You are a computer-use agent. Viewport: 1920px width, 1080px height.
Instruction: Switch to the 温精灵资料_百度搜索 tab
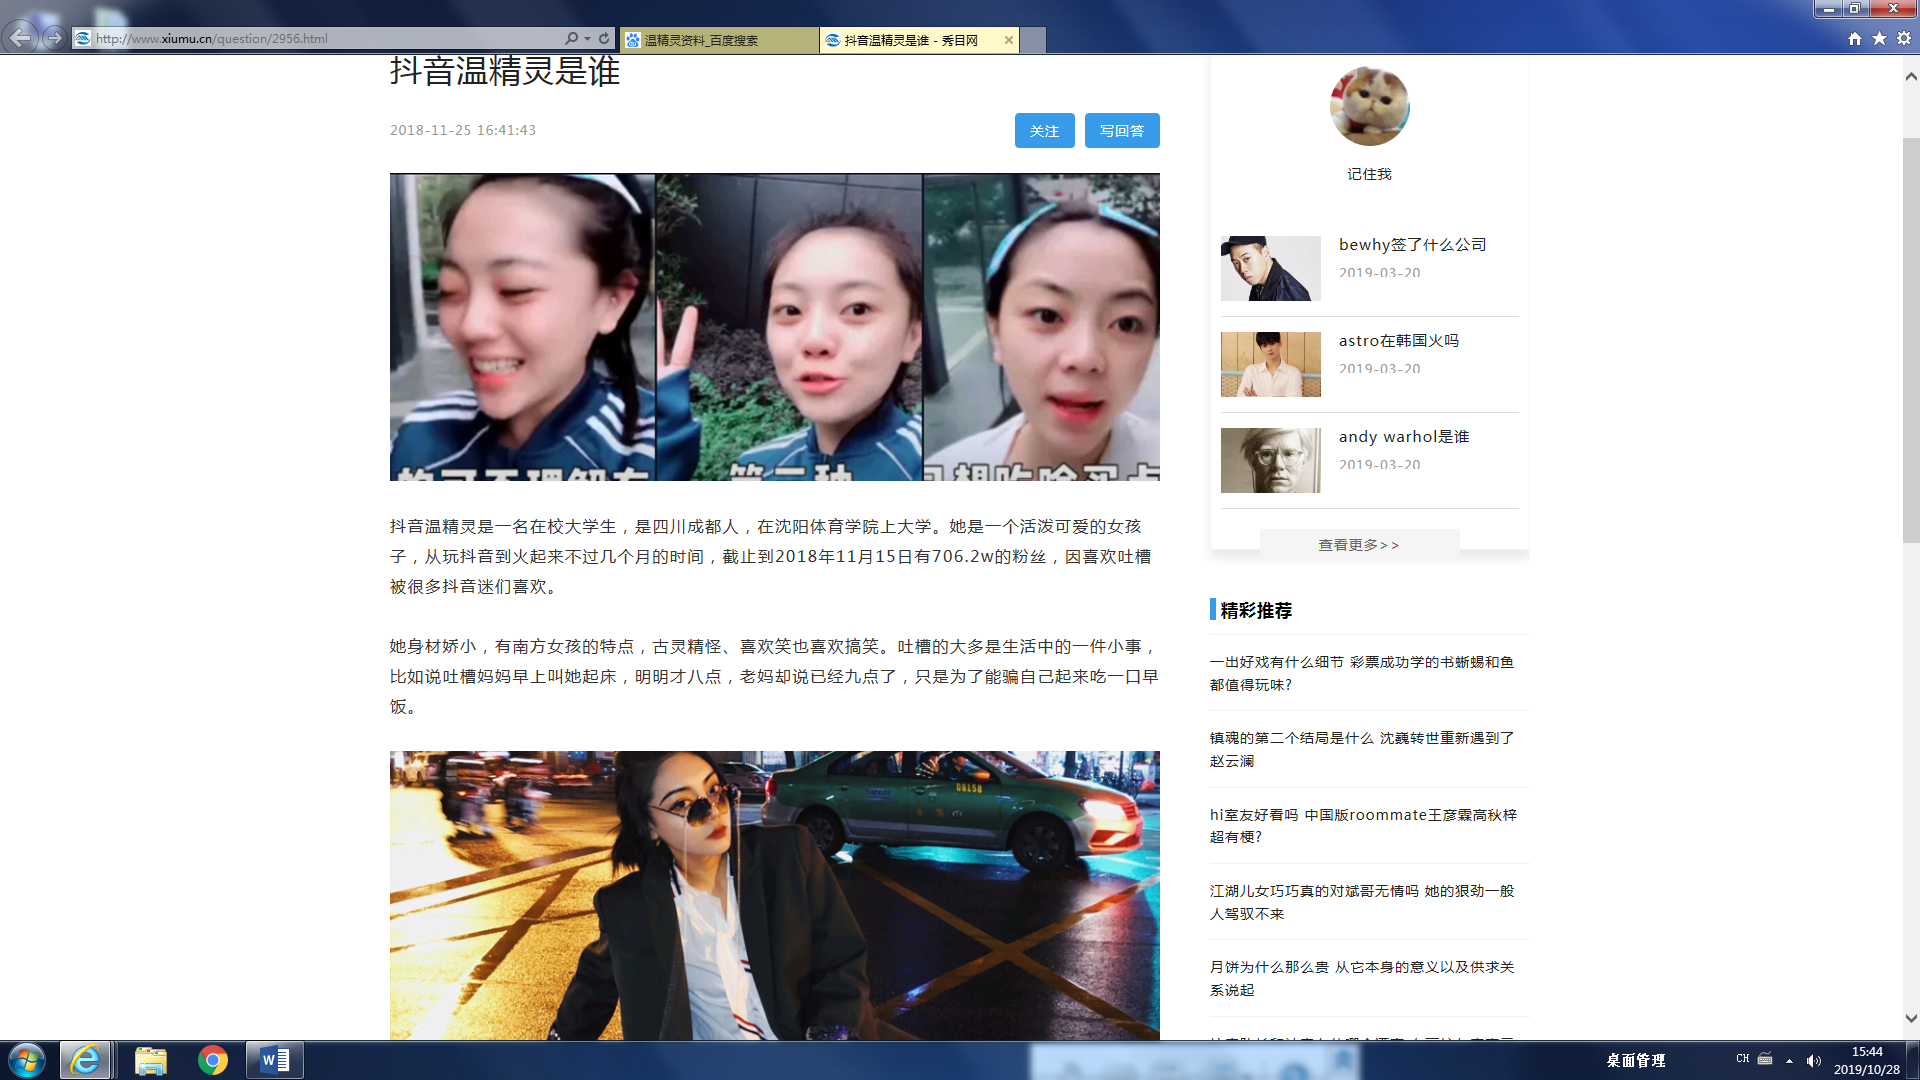[718, 40]
